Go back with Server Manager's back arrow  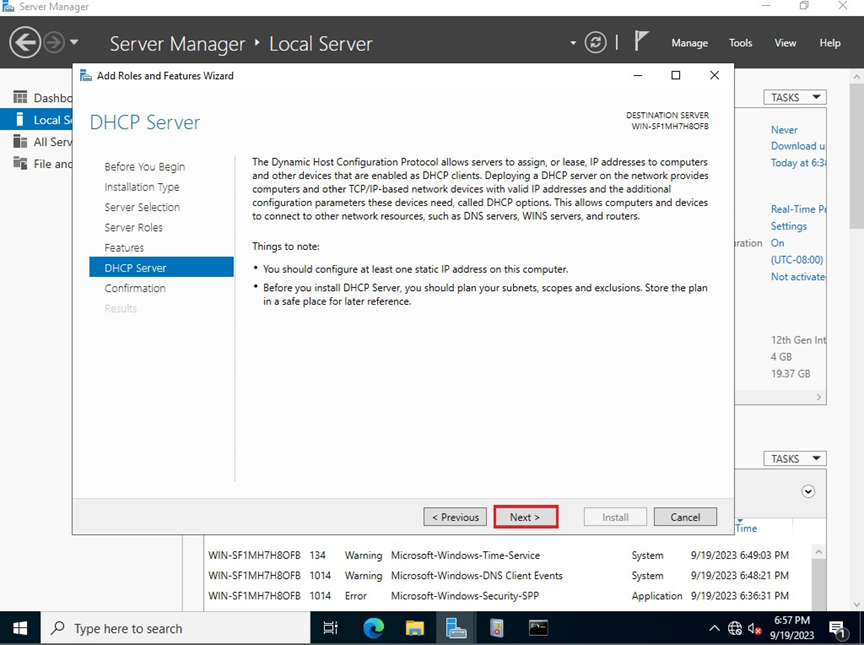(25, 42)
